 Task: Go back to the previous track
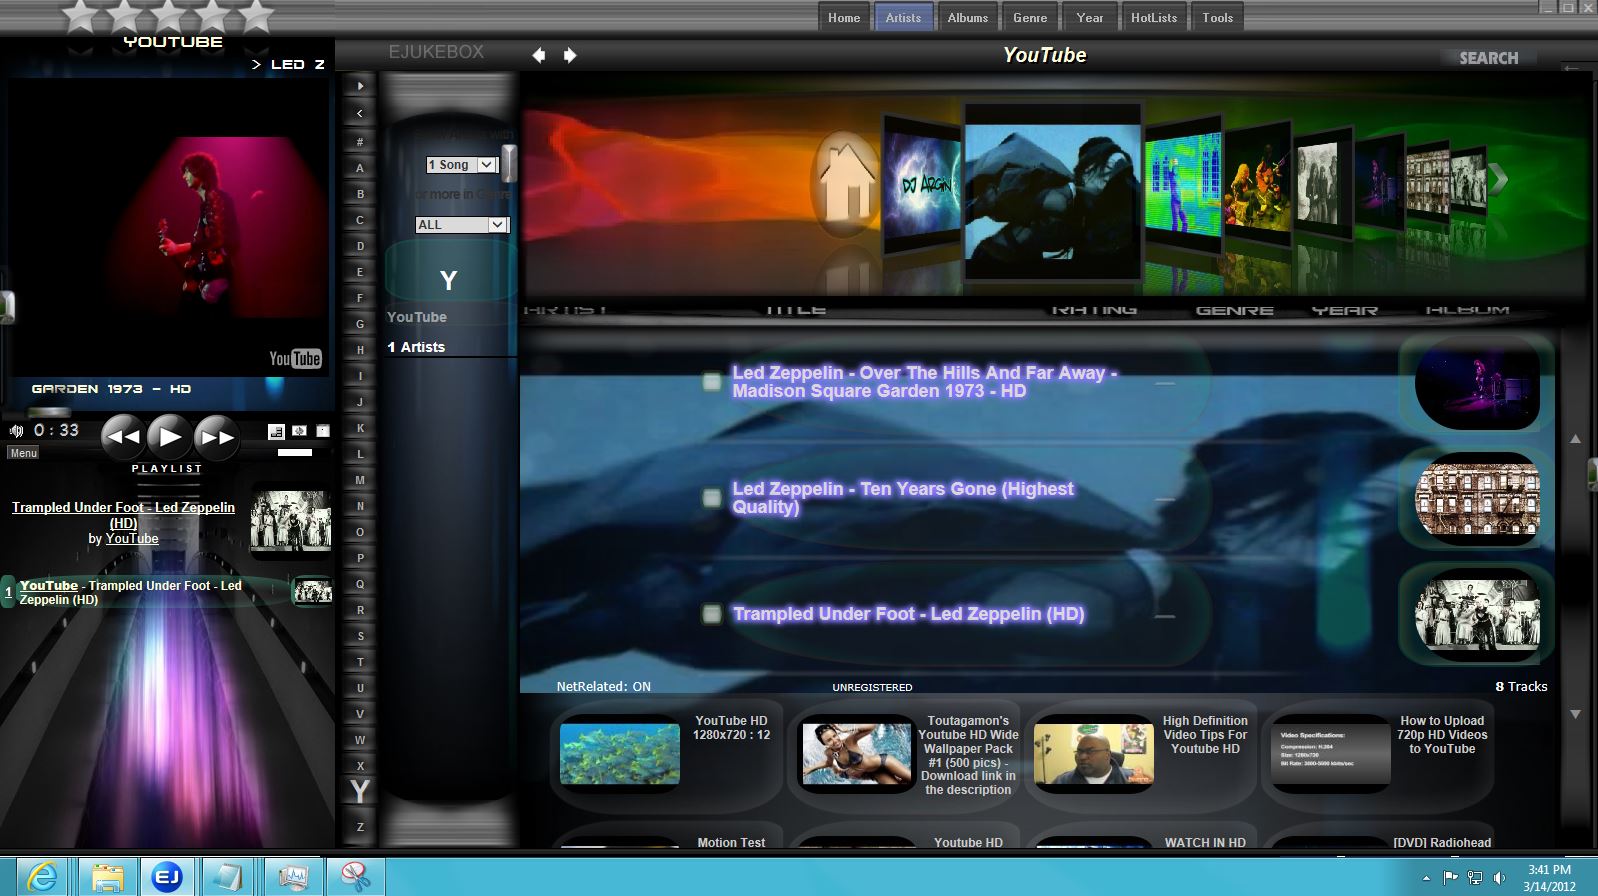coord(123,437)
